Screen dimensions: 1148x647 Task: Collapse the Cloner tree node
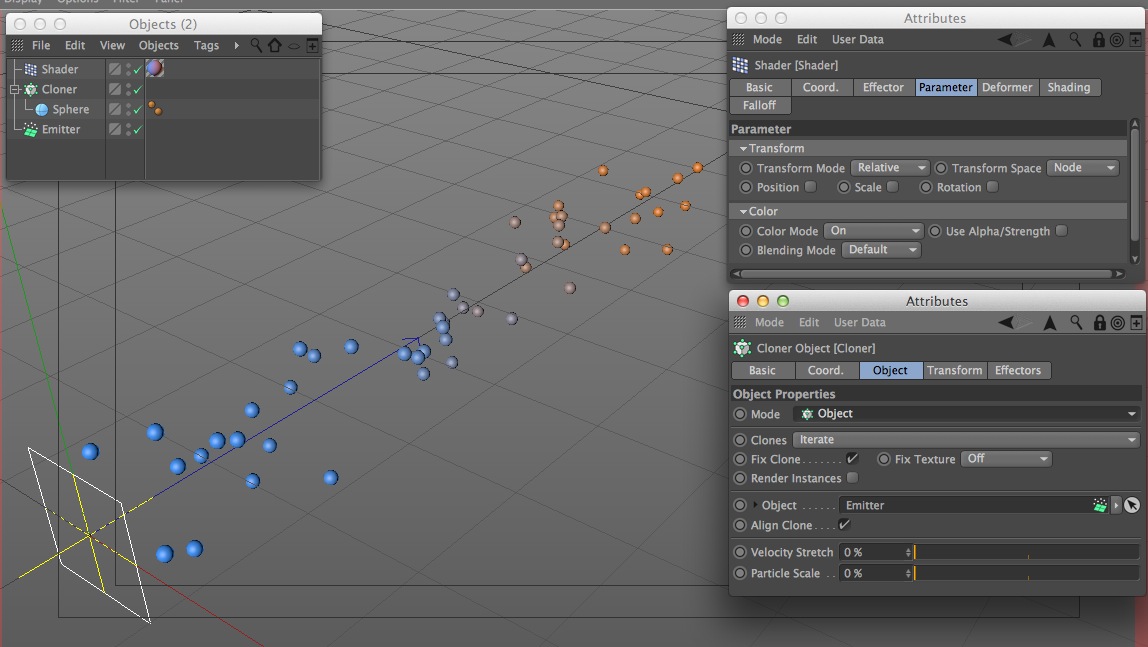click(14, 89)
